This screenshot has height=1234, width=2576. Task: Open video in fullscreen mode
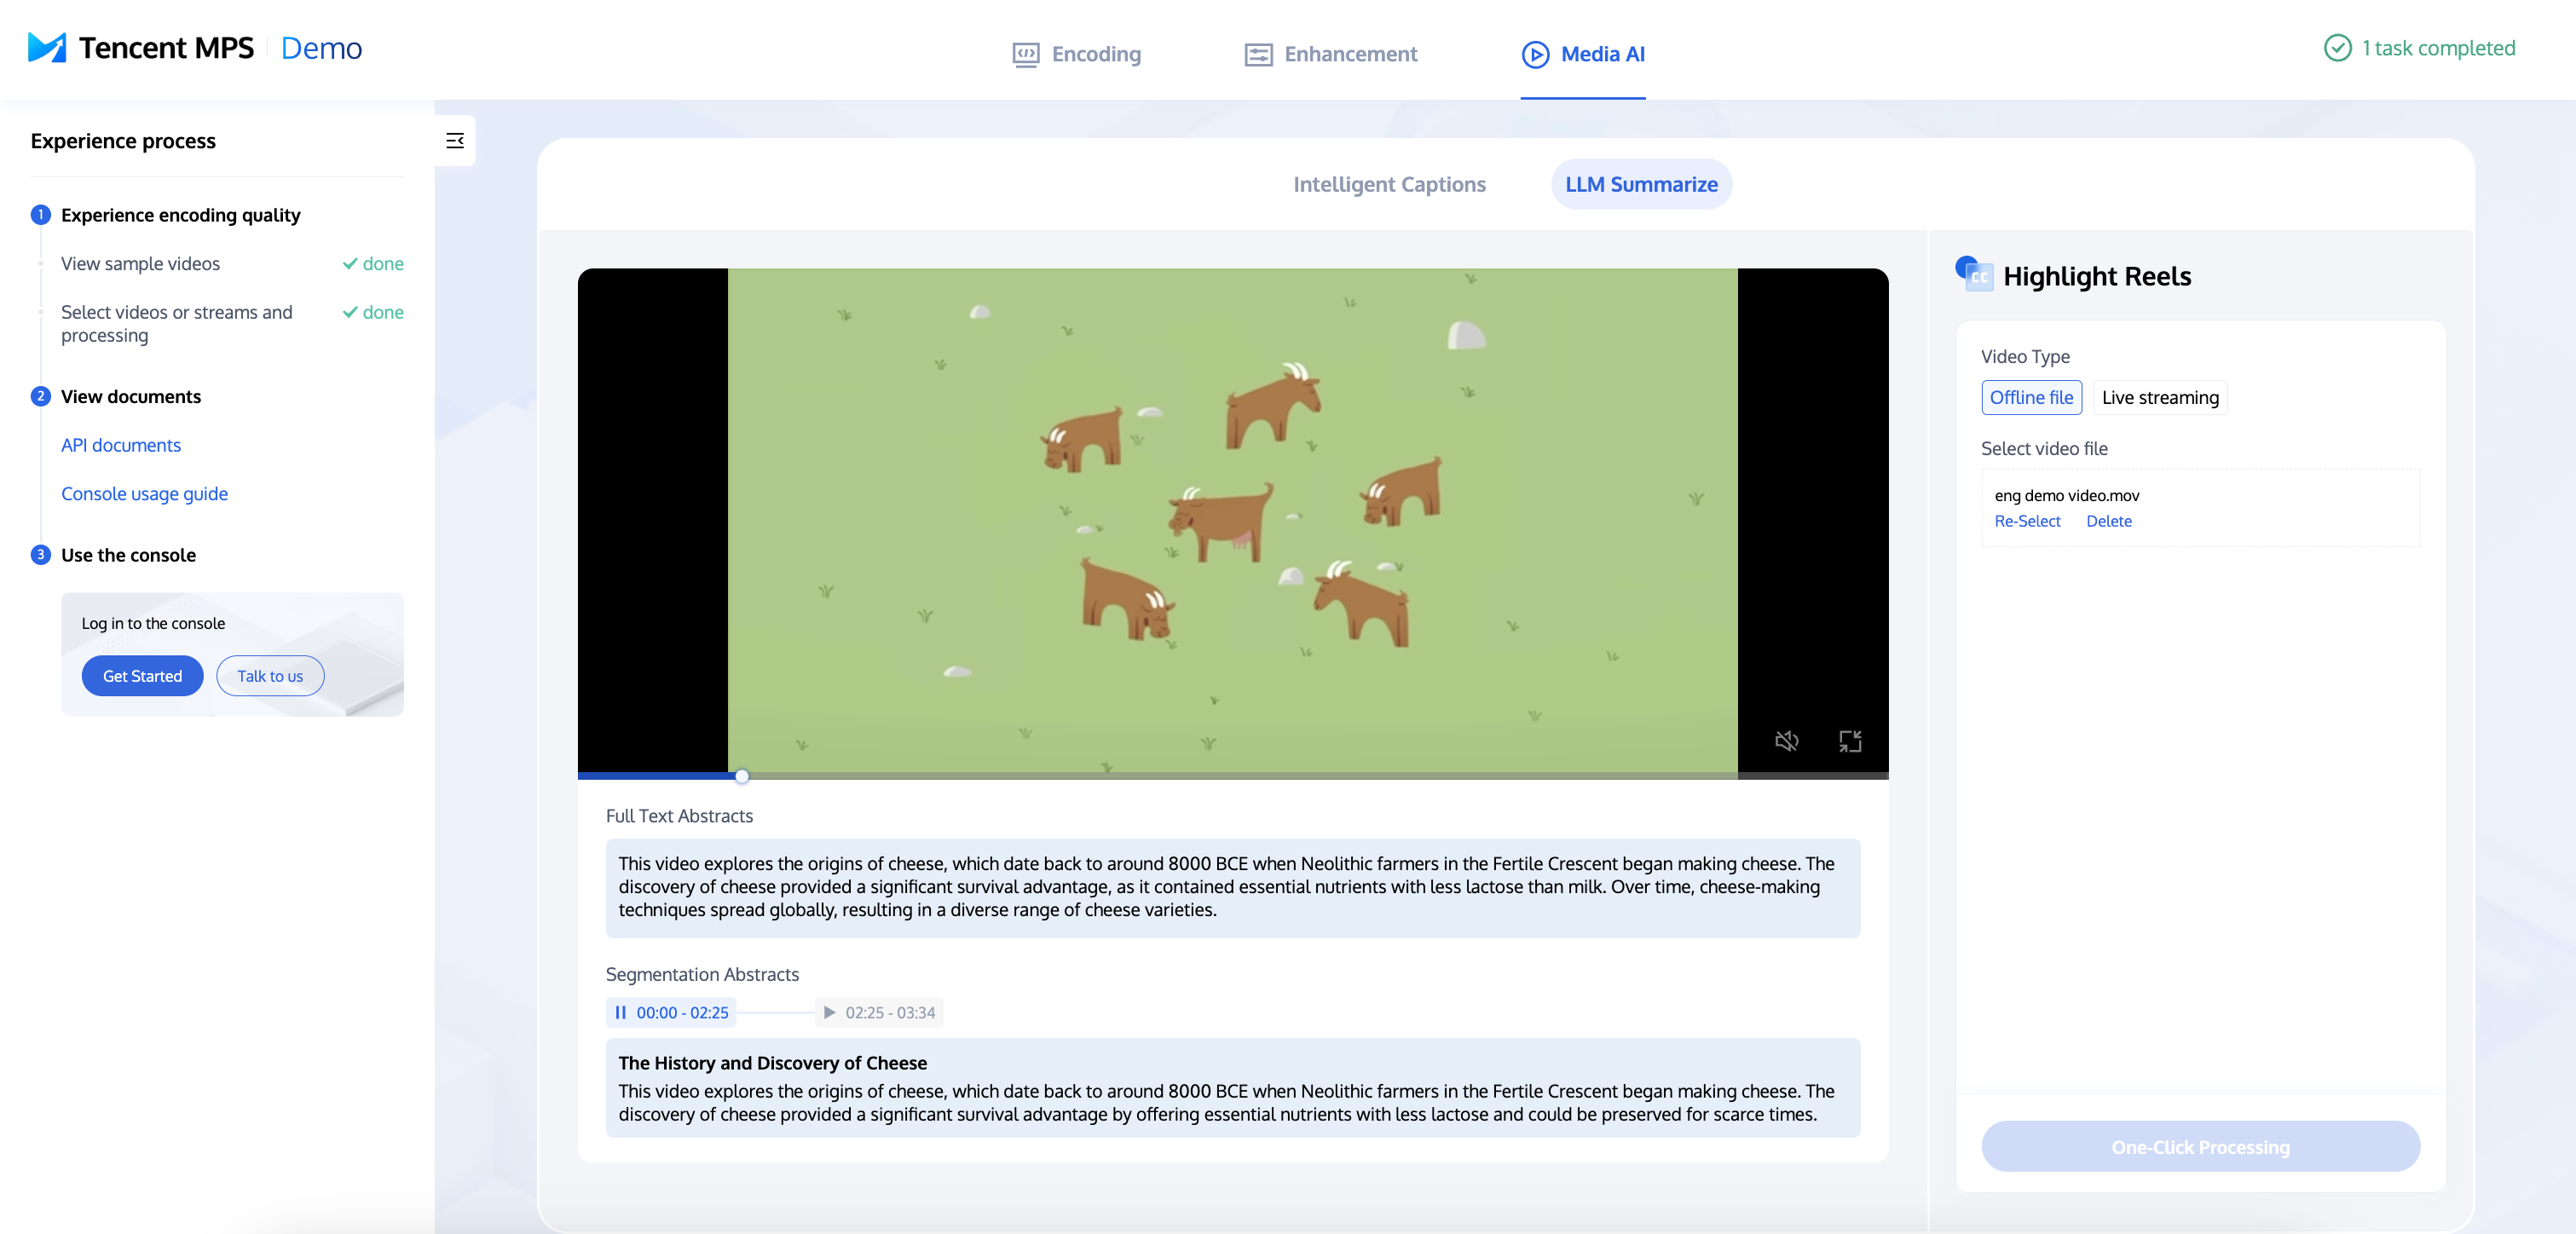pos(1850,741)
